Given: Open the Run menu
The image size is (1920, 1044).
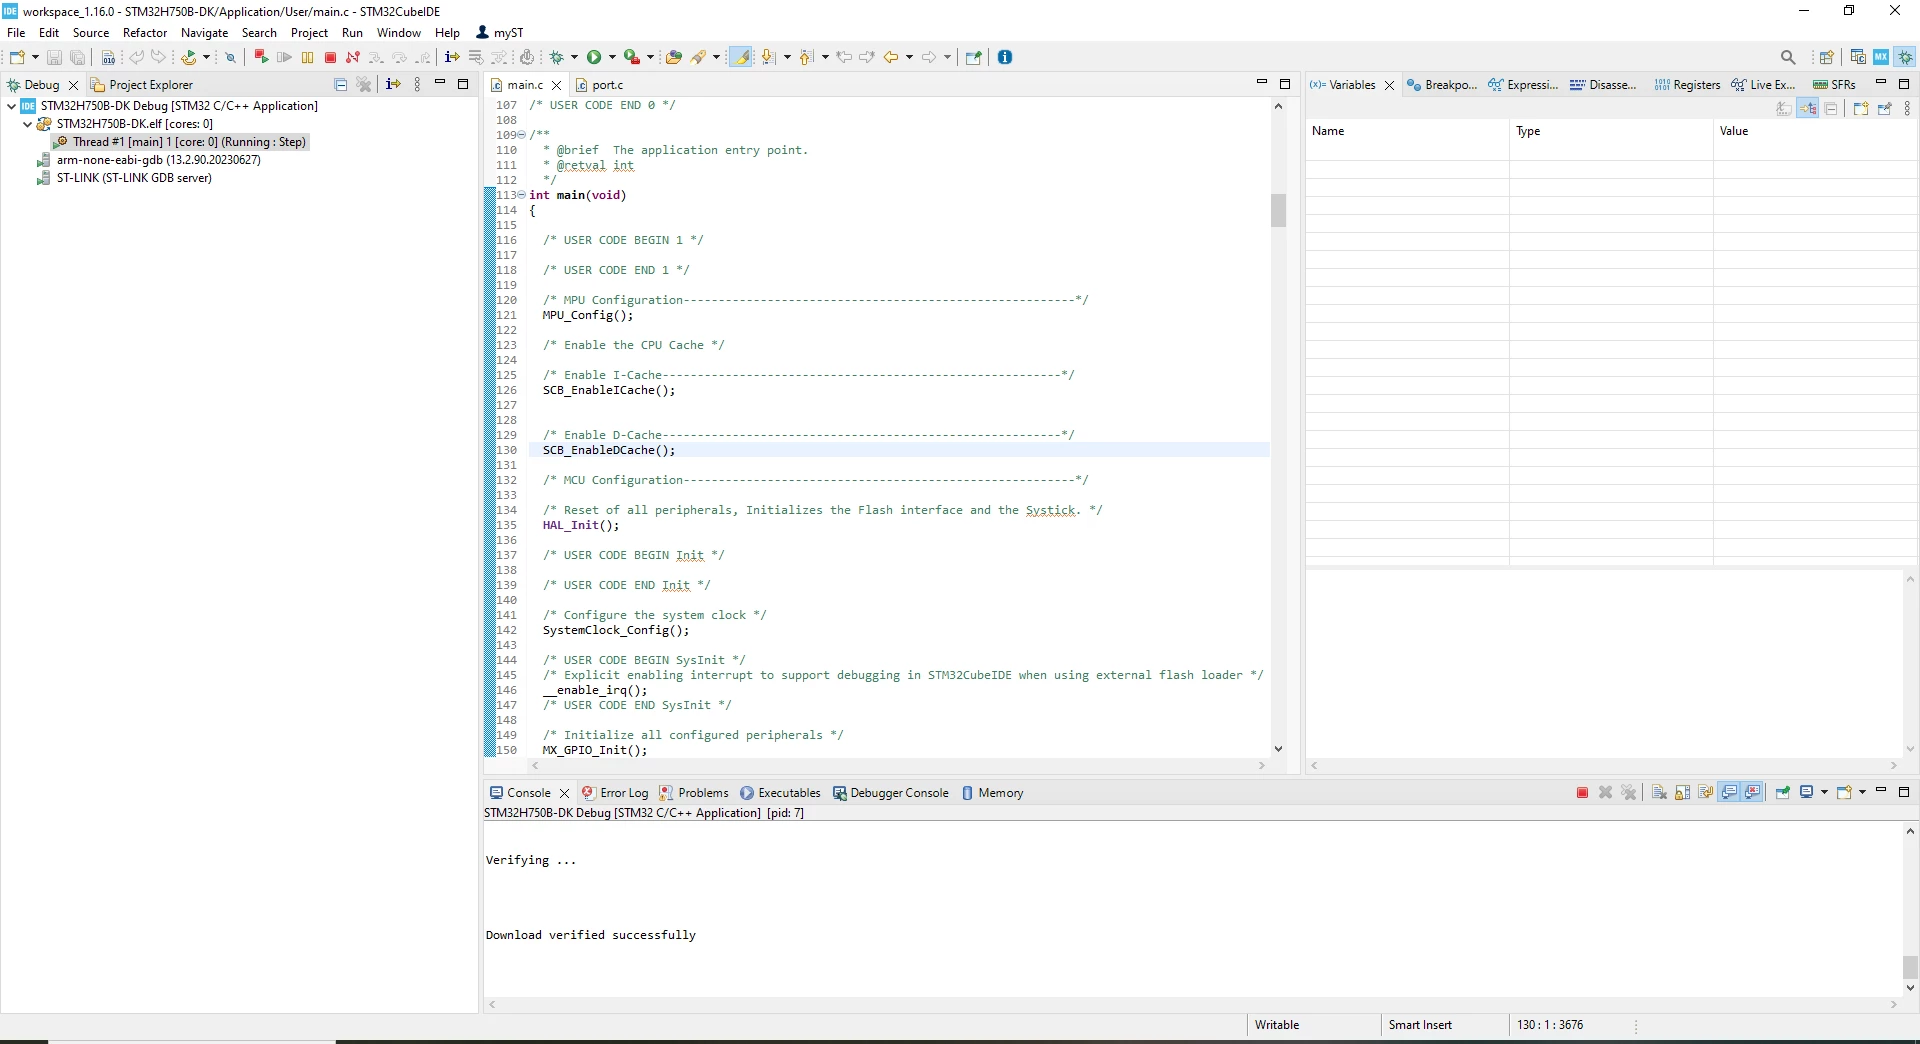Looking at the screenshot, I should point(352,33).
